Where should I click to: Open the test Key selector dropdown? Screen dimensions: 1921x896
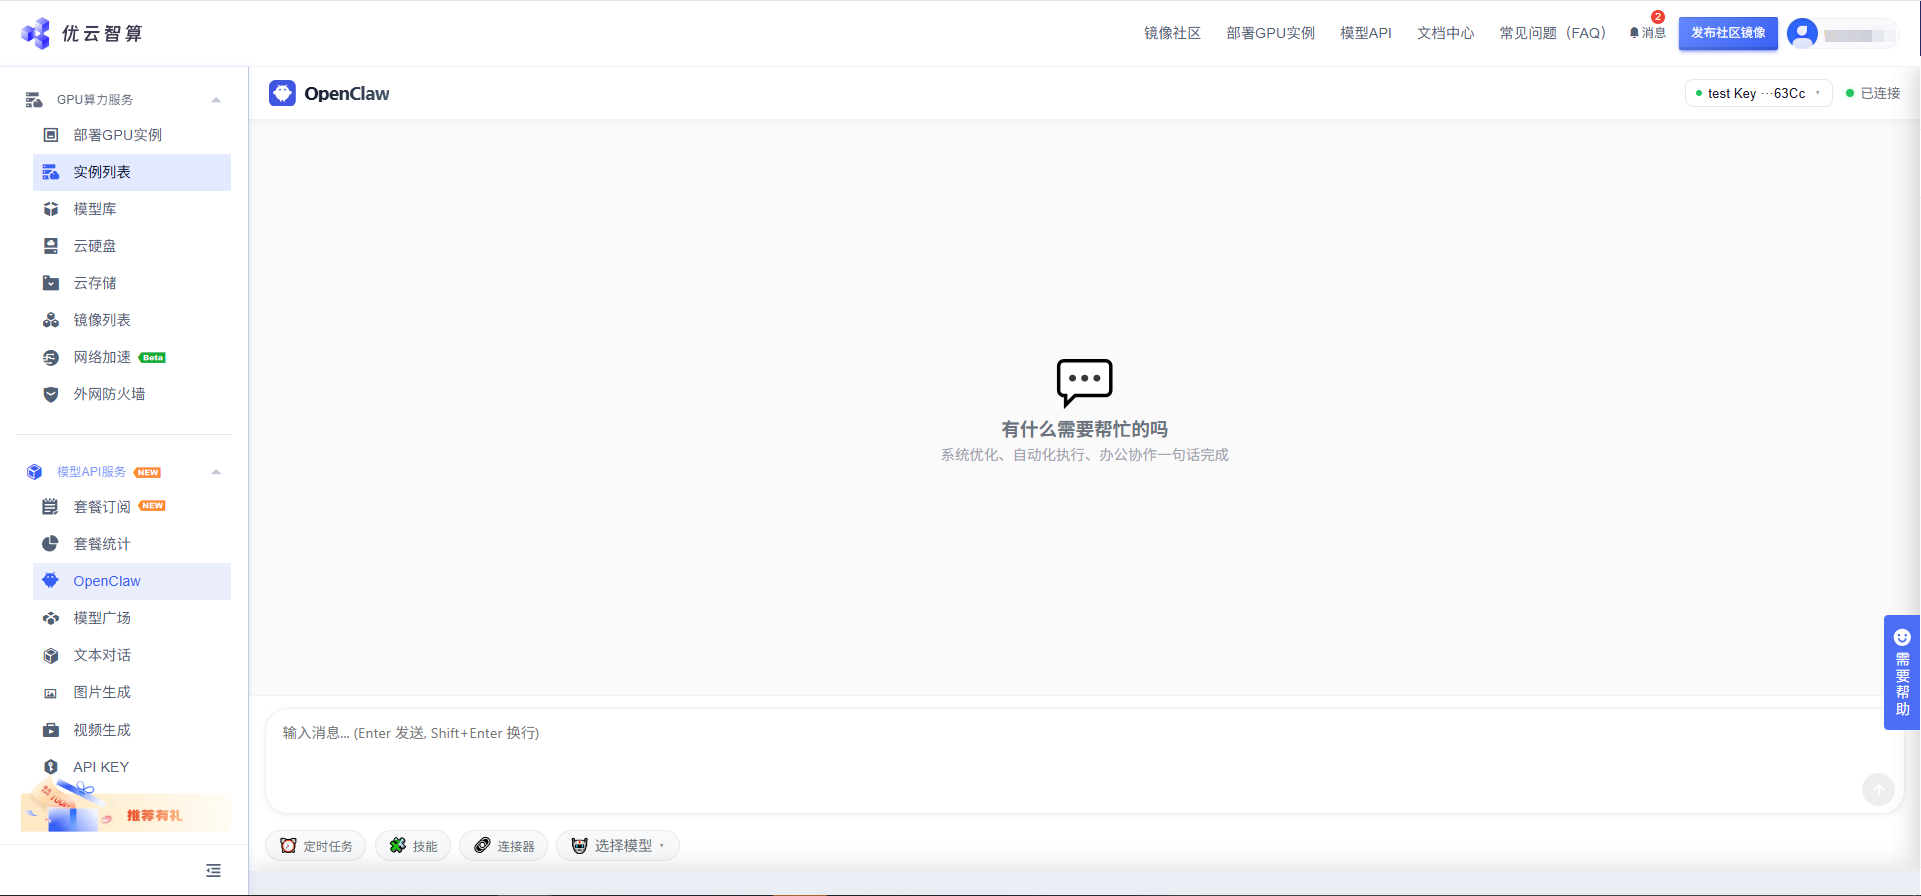point(1758,93)
